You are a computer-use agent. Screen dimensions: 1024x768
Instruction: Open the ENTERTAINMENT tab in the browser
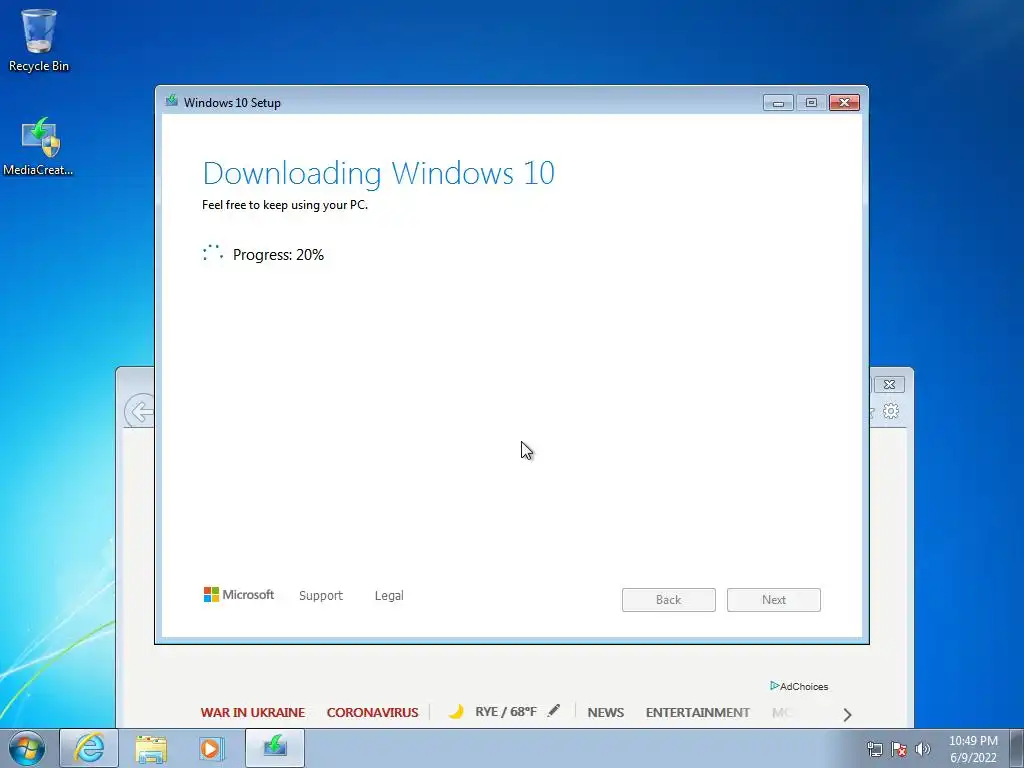pos(697,712)
